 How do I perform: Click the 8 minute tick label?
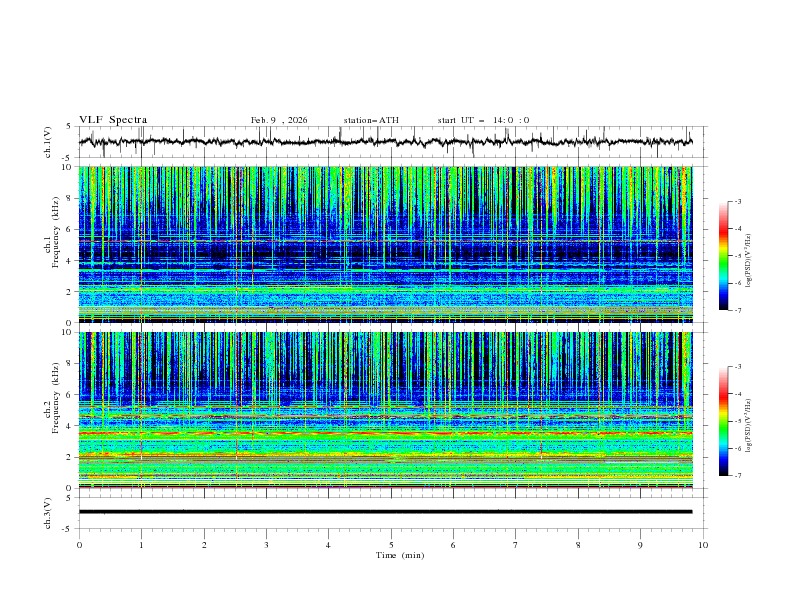pyautogui.click(x=578, y=545)
